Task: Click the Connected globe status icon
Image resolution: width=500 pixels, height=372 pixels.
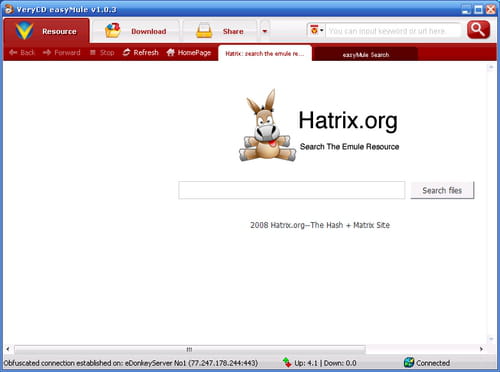Action: coord(409,362)
